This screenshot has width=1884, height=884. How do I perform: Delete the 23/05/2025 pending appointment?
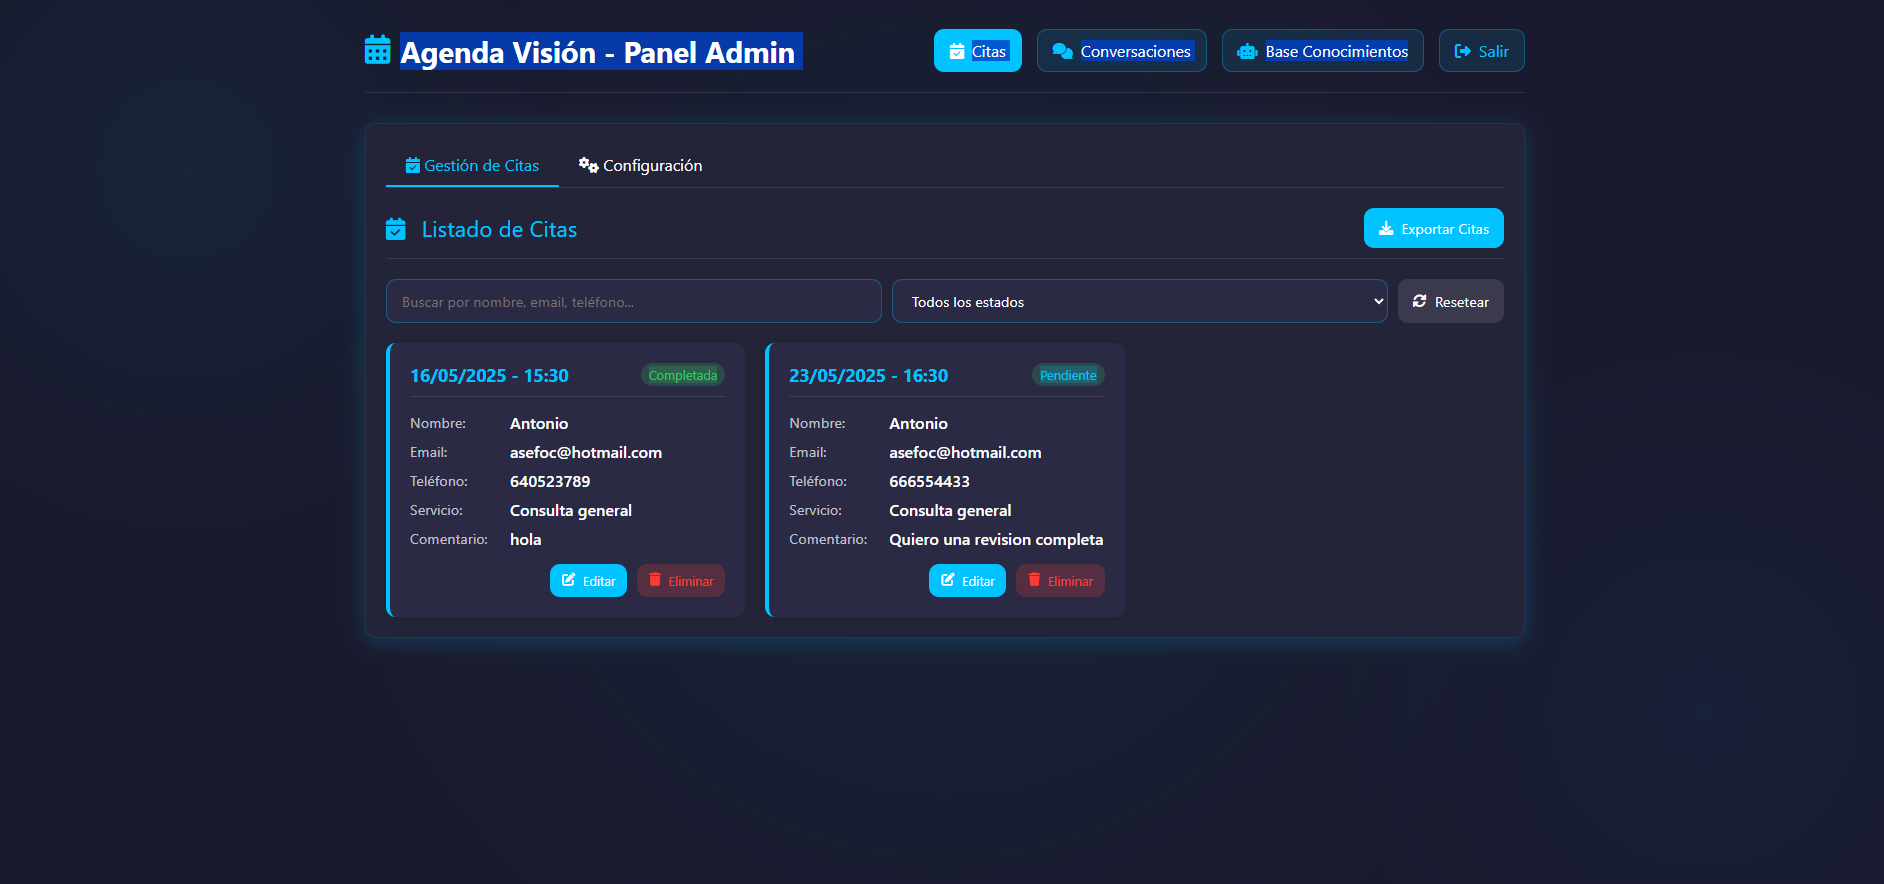(1060, 581)
